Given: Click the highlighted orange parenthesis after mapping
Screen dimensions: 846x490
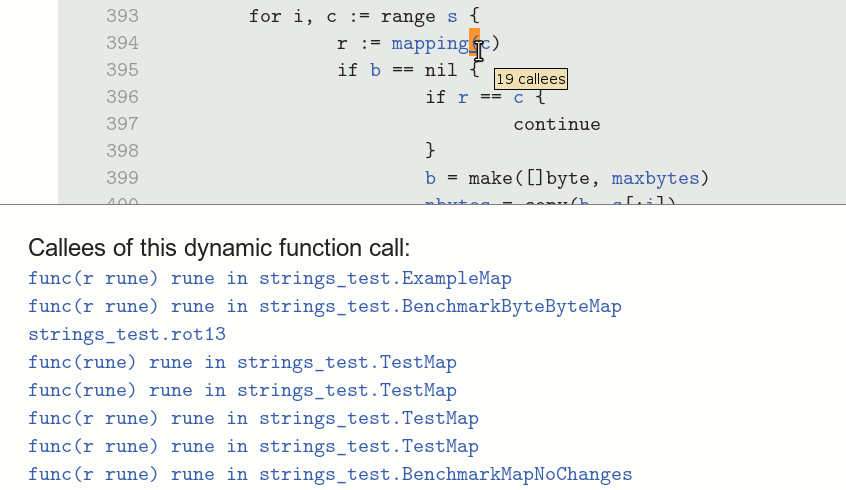Looking at the screenshot, I should point(474,43).
